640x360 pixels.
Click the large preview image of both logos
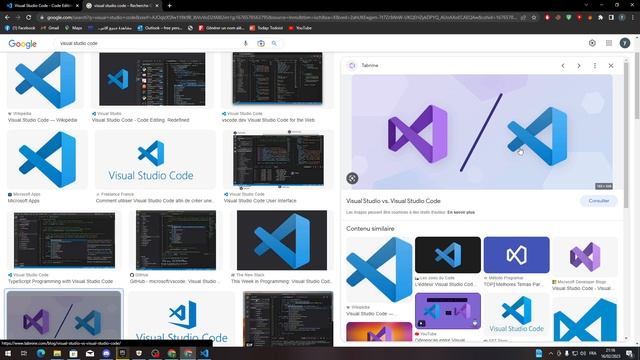pyautogui.click(x=482, y=132)
